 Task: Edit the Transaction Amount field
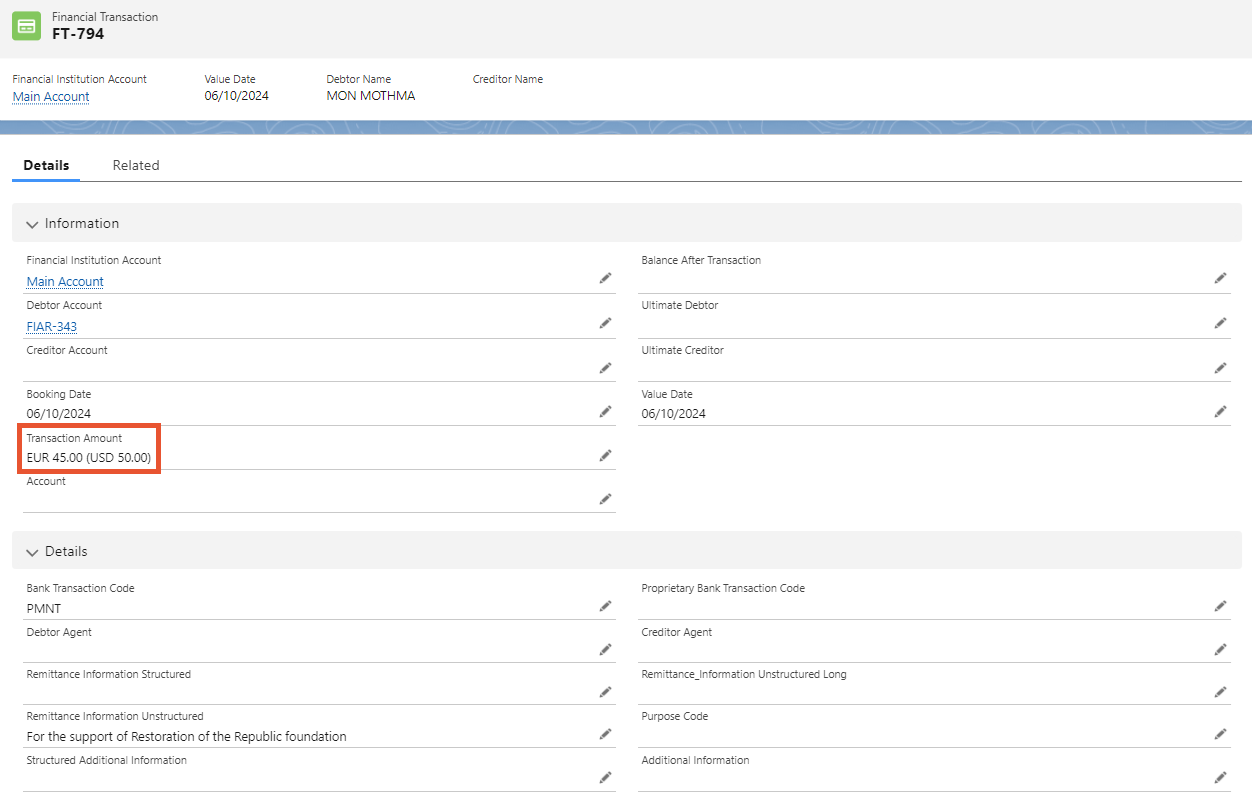(x=605, y=455)
